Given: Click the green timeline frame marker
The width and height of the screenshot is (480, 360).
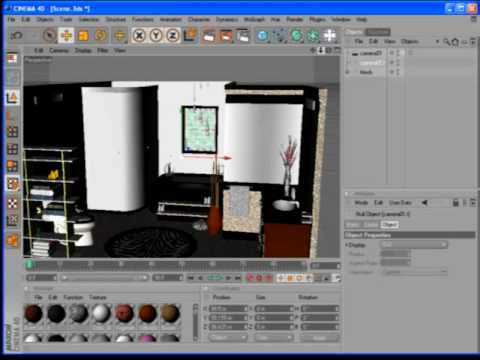Looking at the screenshot, I should (x=30, y=265).
